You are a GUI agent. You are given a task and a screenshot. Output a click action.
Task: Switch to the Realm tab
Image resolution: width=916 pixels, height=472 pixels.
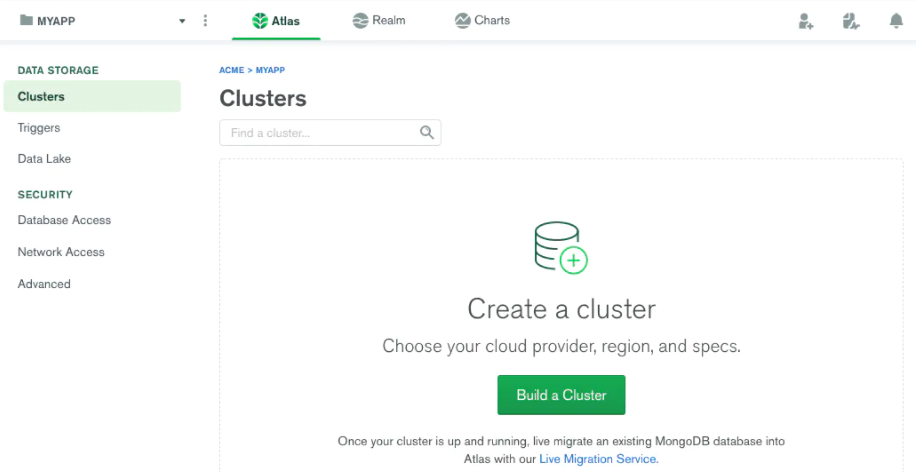(x=379, y=20)
